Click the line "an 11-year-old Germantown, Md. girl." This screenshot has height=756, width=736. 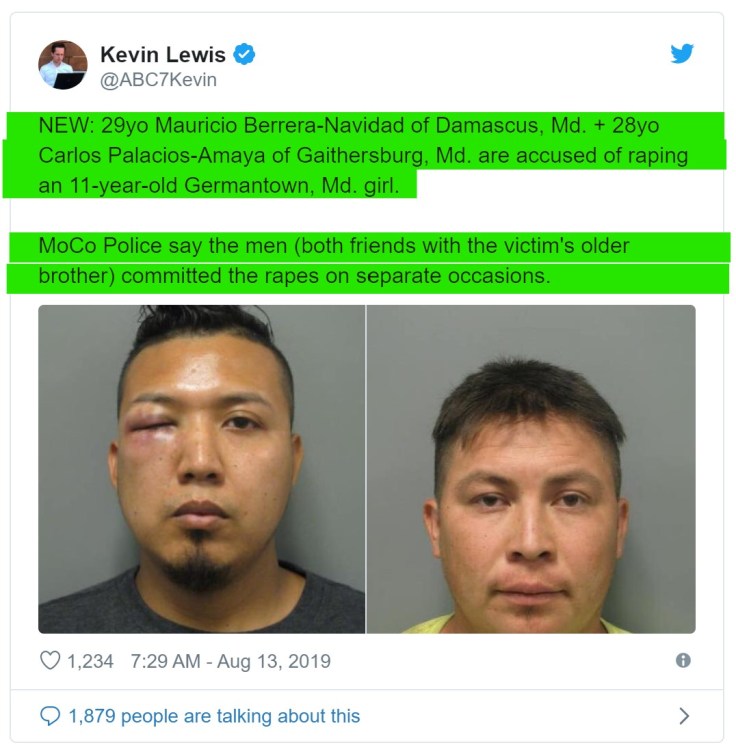(x=219, y=185)
